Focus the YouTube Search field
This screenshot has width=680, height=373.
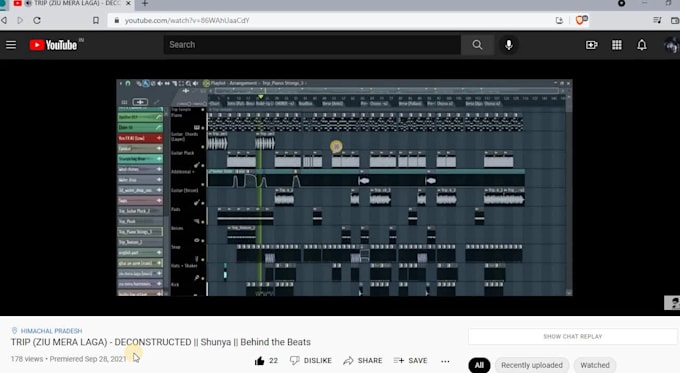coord(312,45)
